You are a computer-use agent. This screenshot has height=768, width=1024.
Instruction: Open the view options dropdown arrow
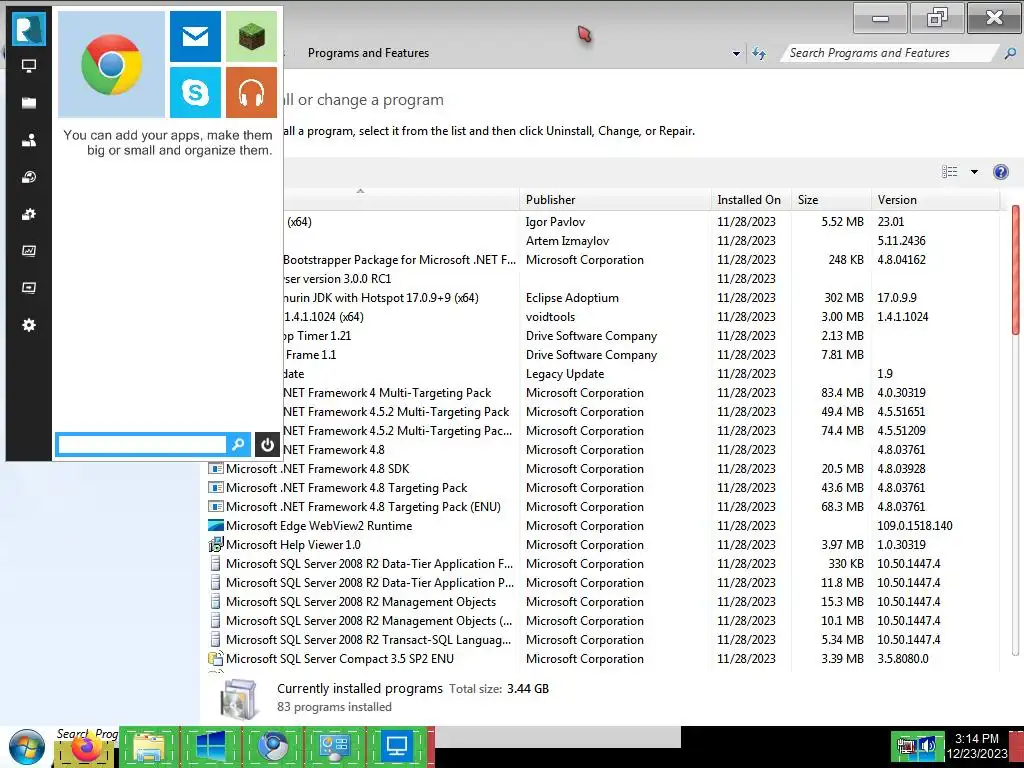[x=974, y=172]
